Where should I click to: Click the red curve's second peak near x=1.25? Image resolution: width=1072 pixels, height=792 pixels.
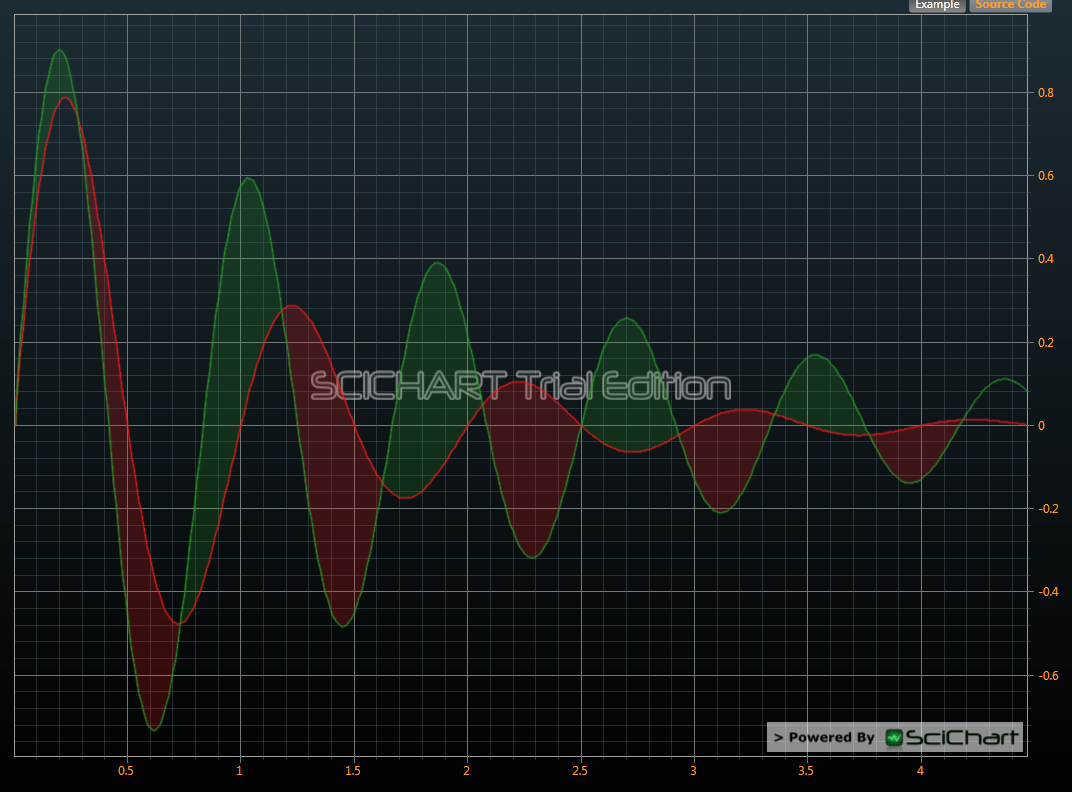coord(290,306)
